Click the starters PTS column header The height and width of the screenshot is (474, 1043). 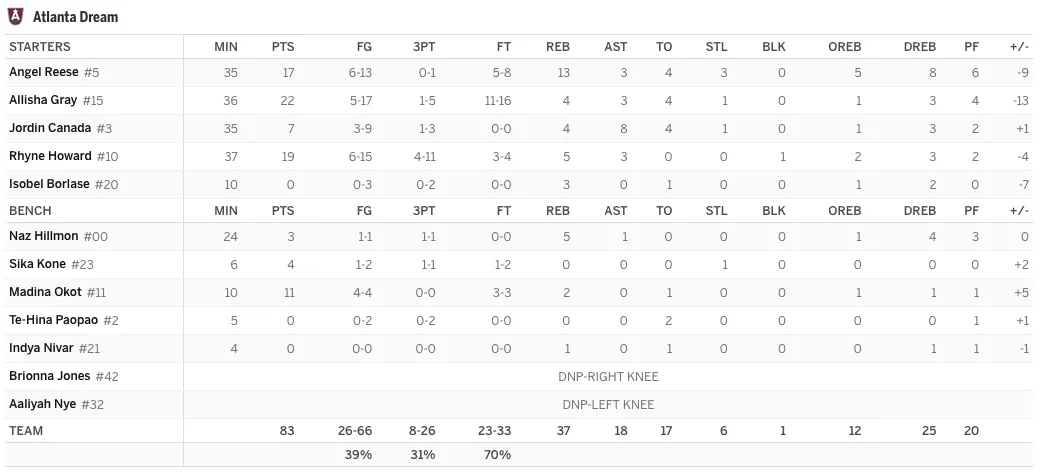(283, 47)
